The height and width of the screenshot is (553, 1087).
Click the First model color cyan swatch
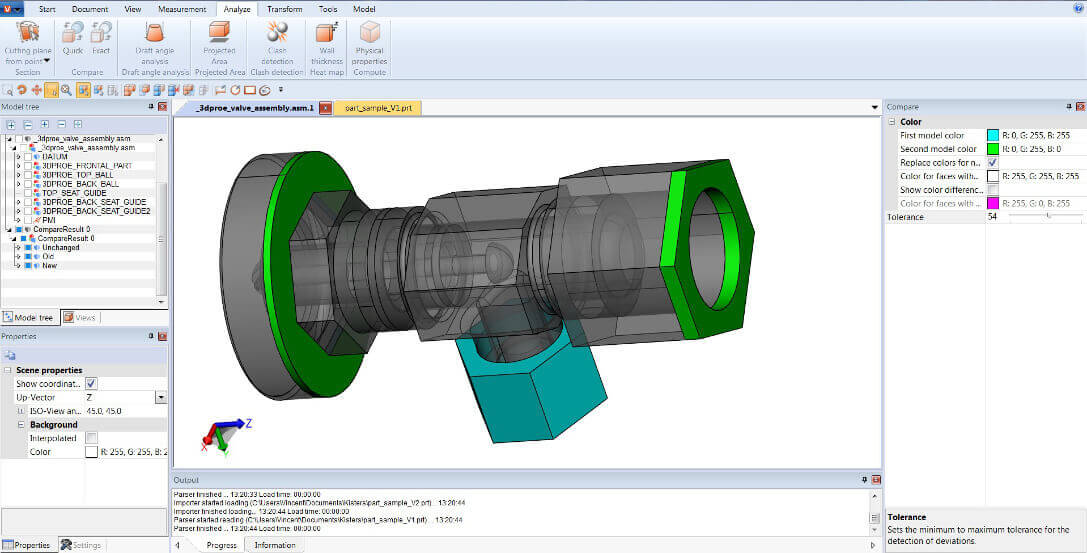(993, 135)
